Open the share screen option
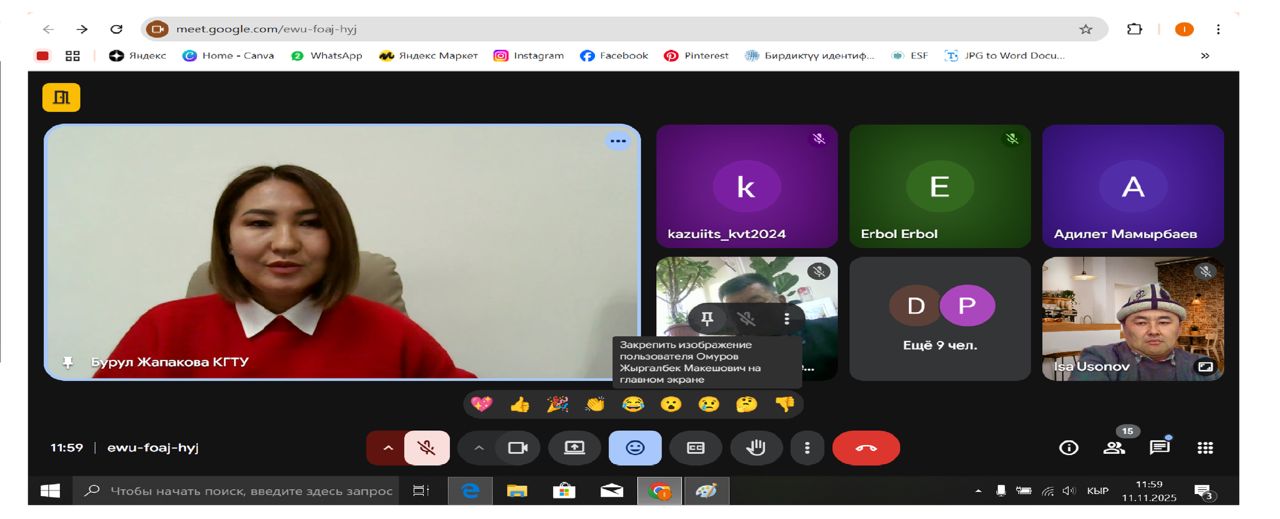Screen dimensions: 1280x519 coord(574,448)
